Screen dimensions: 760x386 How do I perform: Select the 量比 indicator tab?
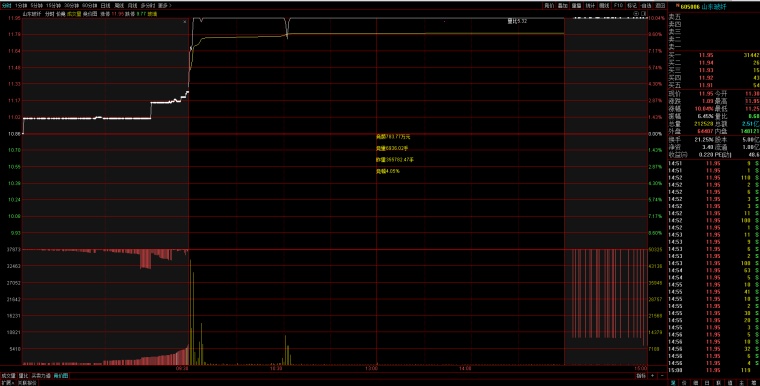tap(23, 376)
